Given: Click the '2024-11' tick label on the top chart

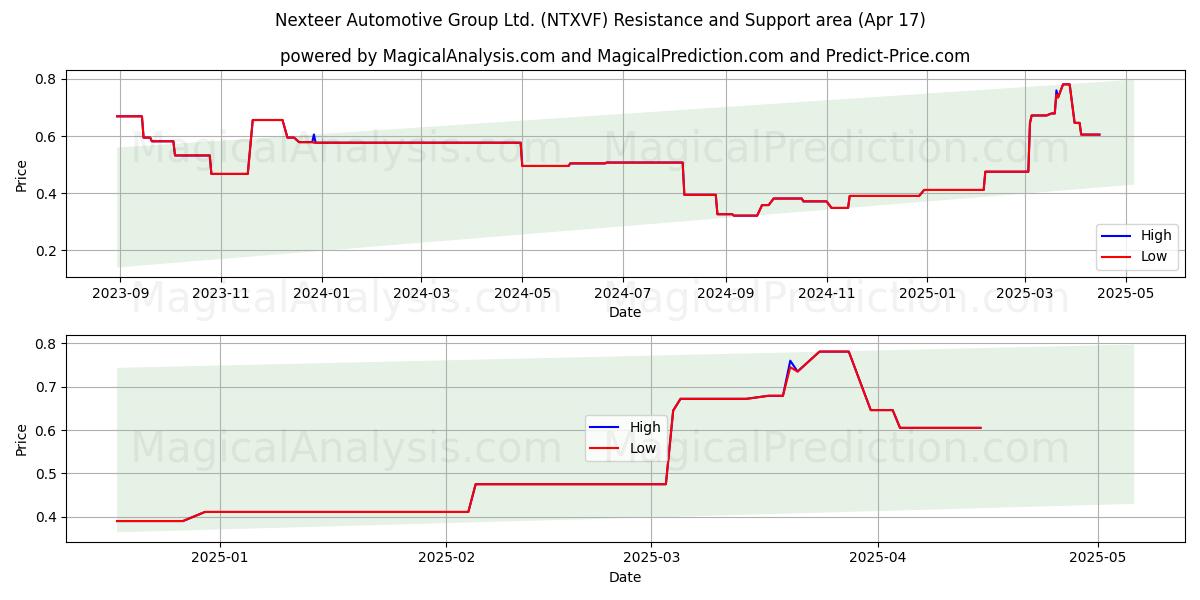Looking at the screenshot, I should 825,294.
